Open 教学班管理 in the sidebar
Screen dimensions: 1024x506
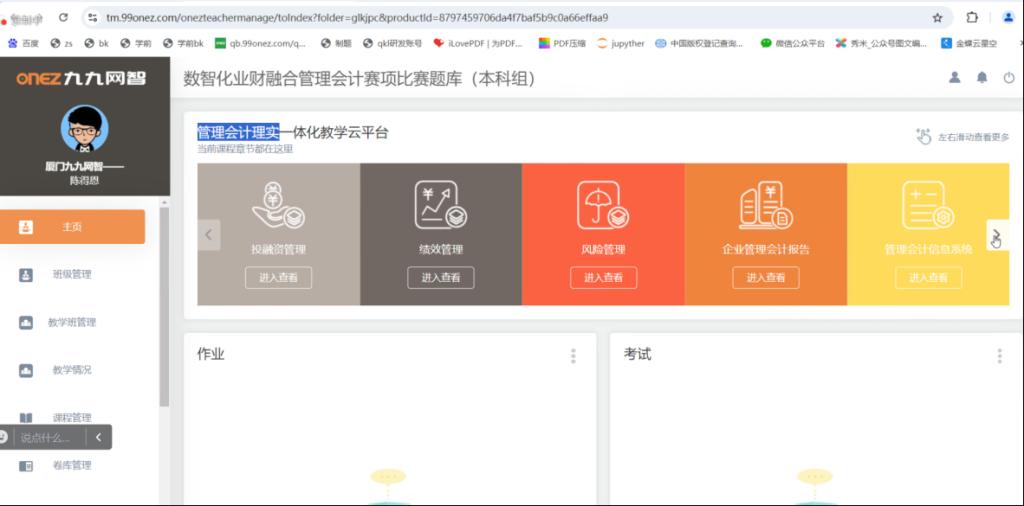click(72, 323)
